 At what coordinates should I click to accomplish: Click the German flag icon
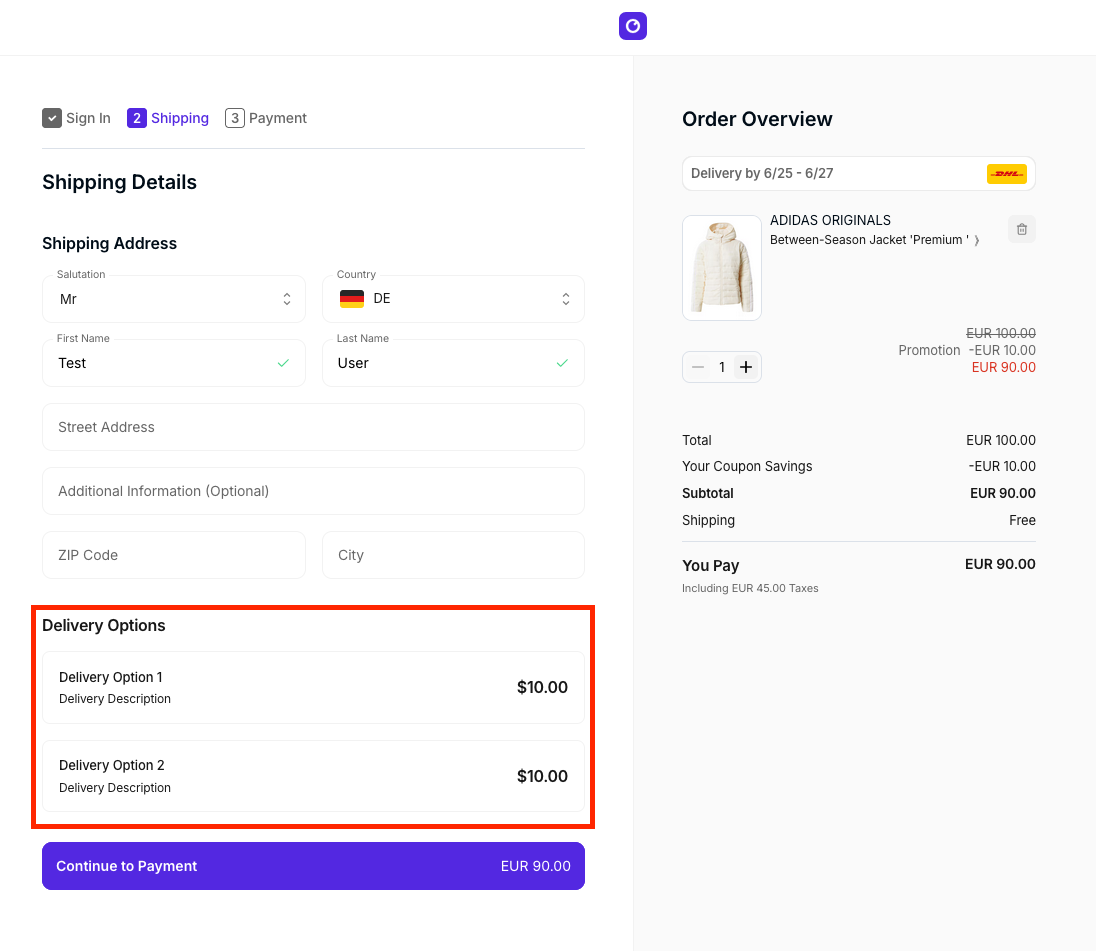[x=352, y=299]
